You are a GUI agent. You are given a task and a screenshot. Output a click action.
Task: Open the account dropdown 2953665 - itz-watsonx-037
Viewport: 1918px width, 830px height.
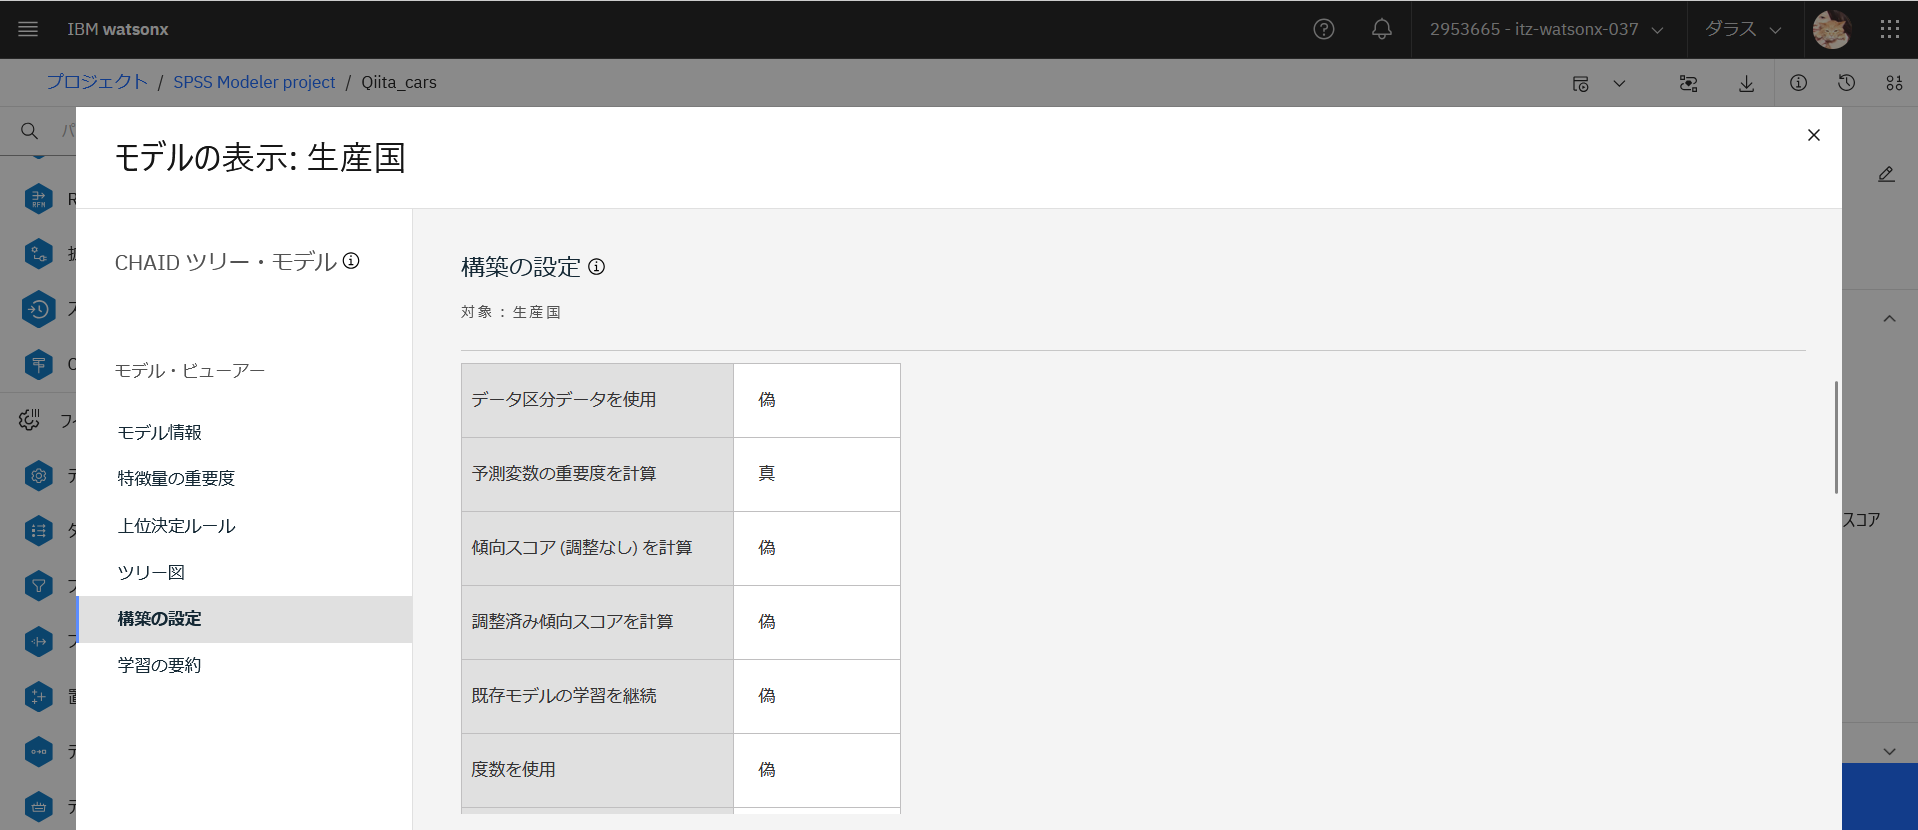point(1547,29)
